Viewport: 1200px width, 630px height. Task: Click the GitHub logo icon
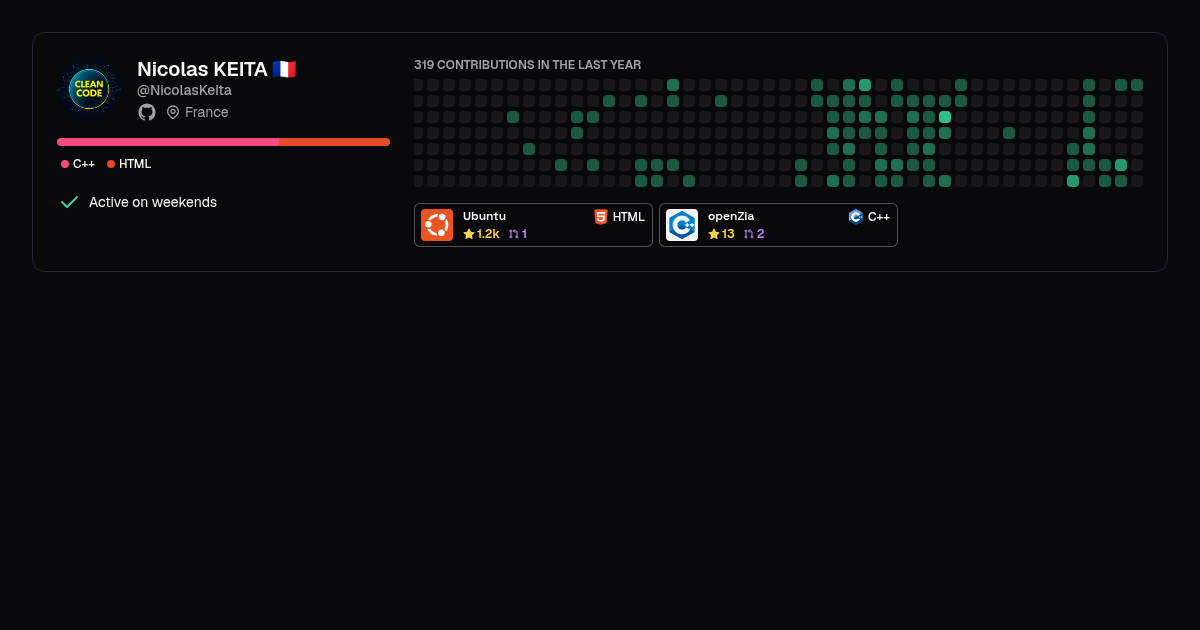pos(147,112)
